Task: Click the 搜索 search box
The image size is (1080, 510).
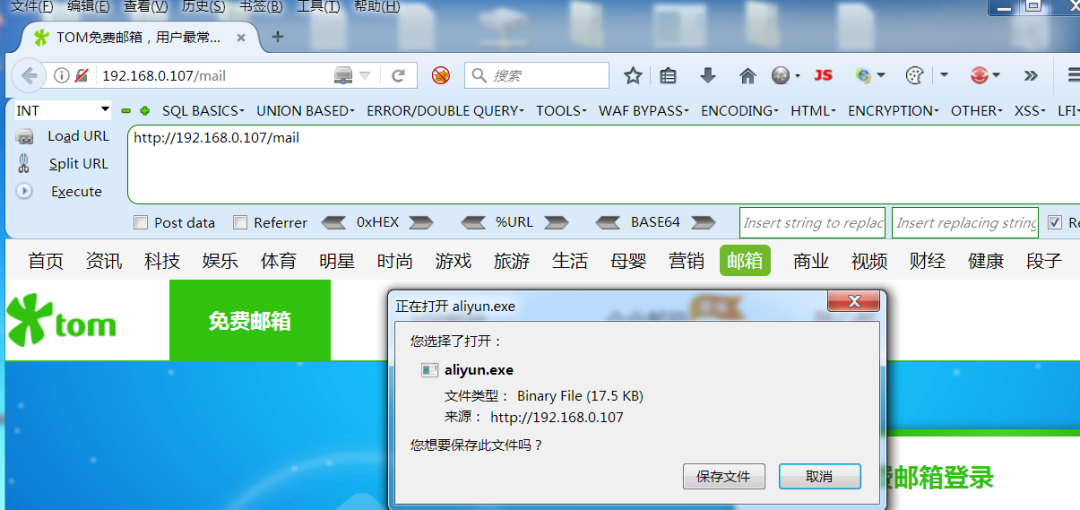Action: [x=537, y=76]
